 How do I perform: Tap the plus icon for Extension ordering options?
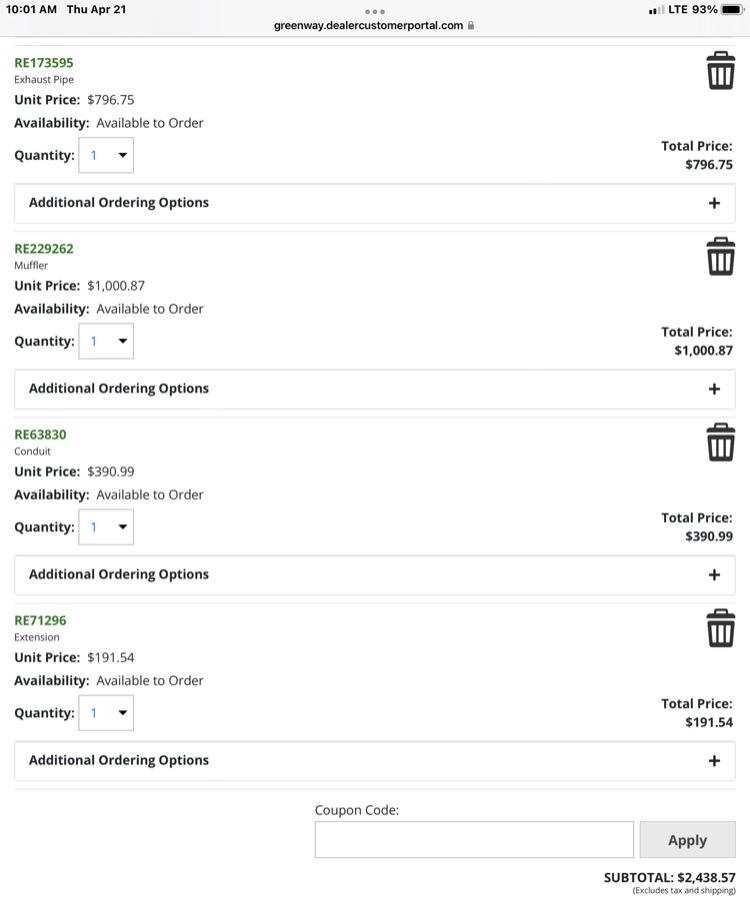coord(714,760)
